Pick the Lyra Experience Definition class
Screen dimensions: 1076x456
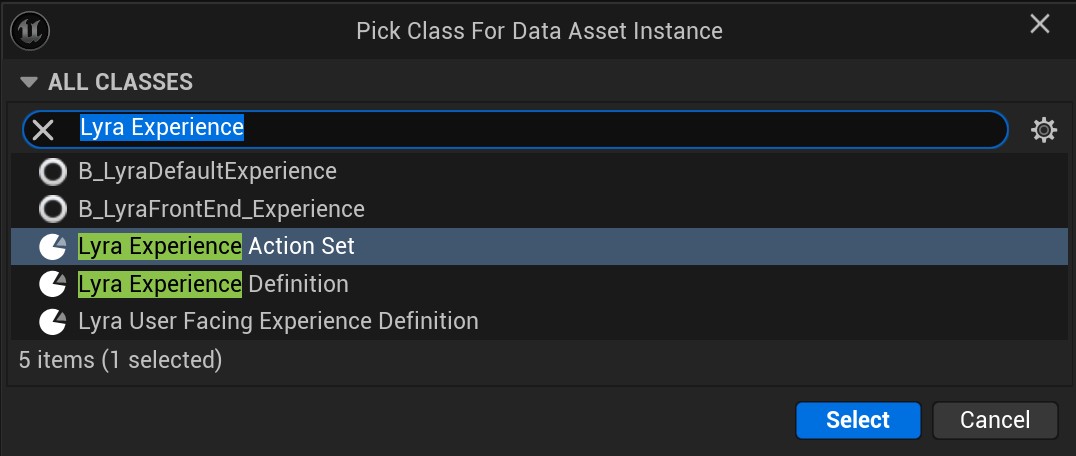(x=213, y=285)
